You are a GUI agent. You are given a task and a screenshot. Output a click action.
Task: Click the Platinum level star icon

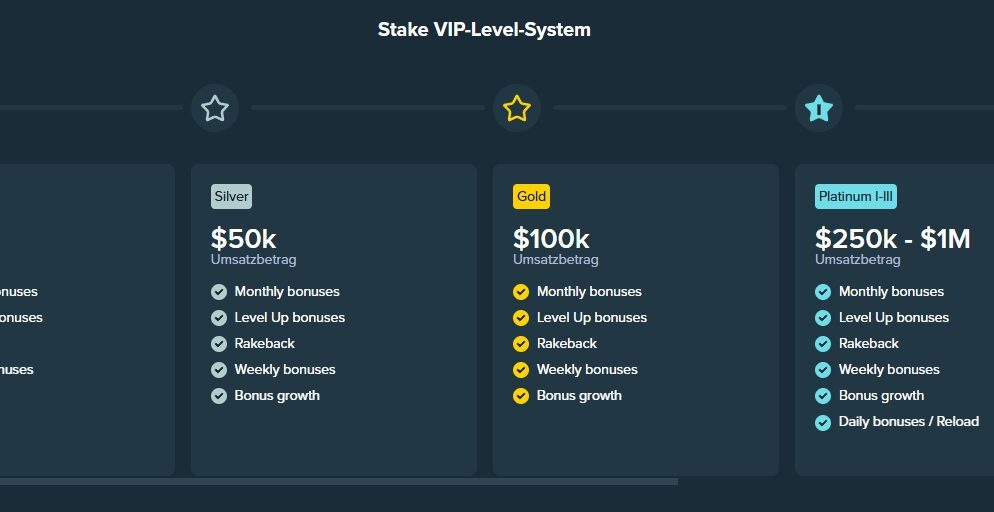click(819, 108)
